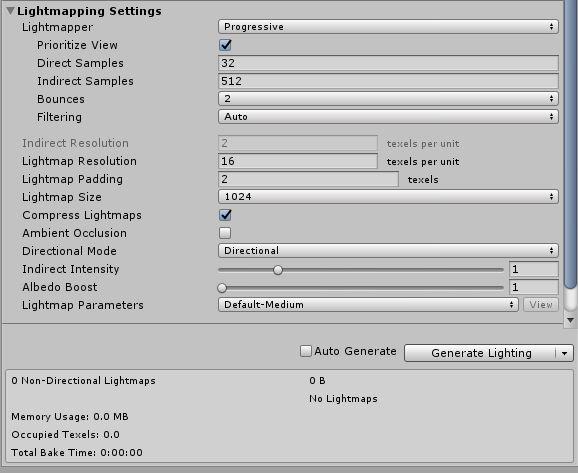Enable the Ambient Occlusion checkbox
This screenshot has width=578, height=473.
click(225, 233)
